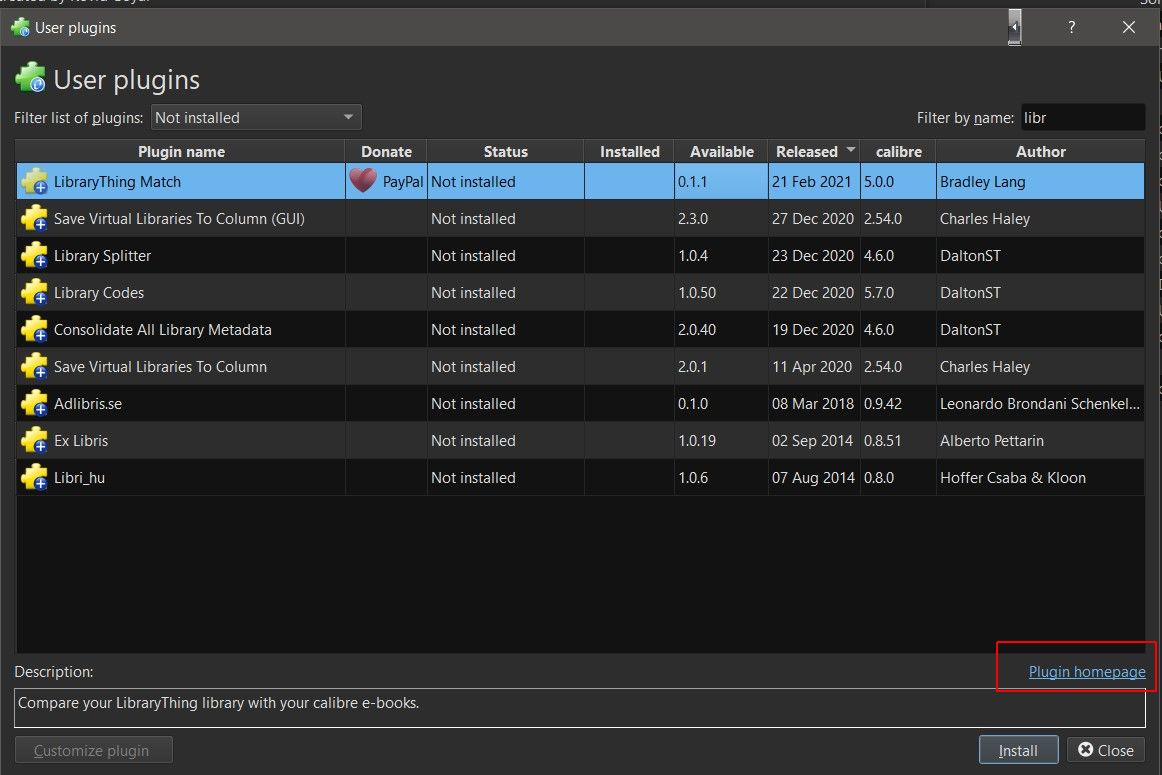Click the PayPal donate link text
The height and width of the screenshot is (775, 1162).
tap(402, 182)
